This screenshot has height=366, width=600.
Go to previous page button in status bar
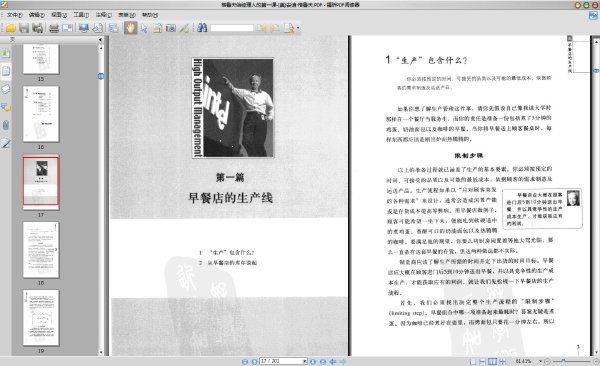tap(254, 361)
